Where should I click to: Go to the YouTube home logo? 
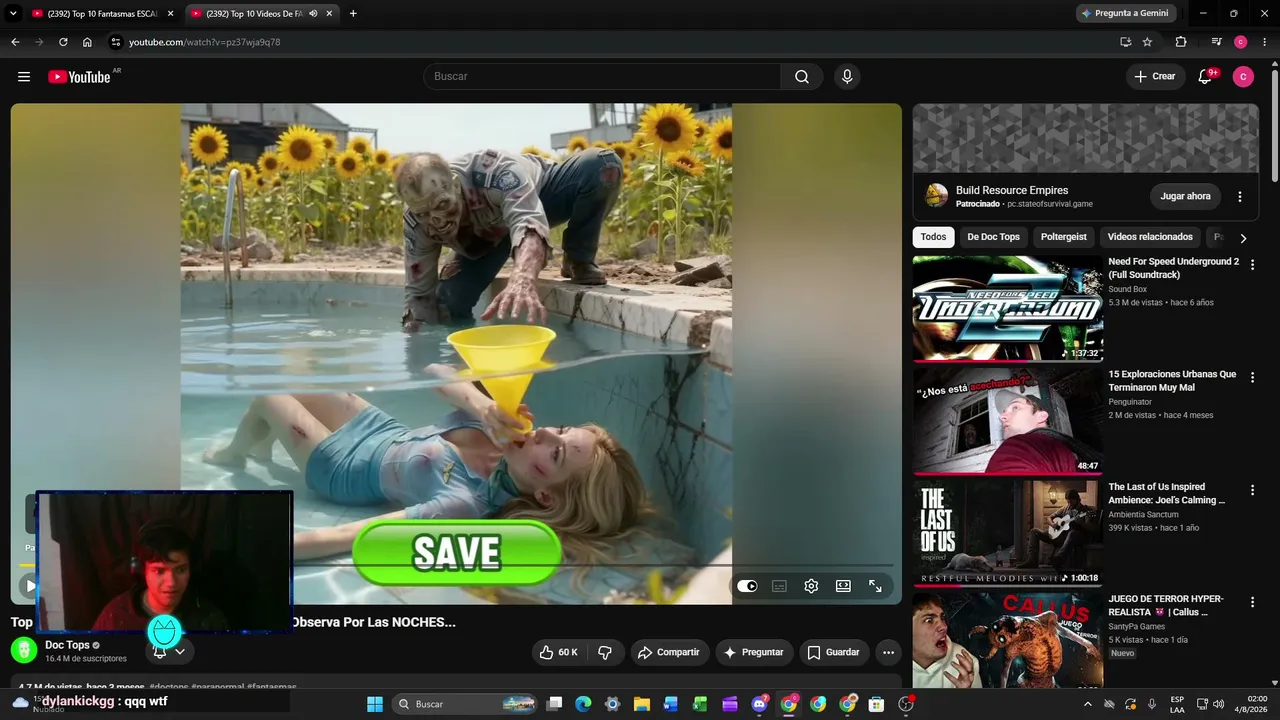(x=79, y=77)
